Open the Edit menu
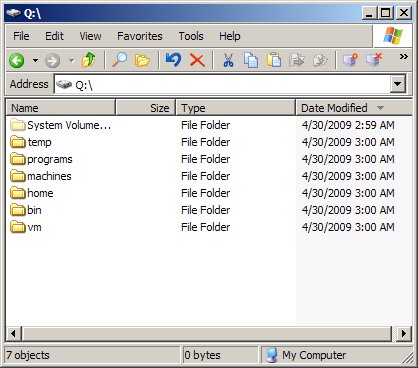 [54, 36]
